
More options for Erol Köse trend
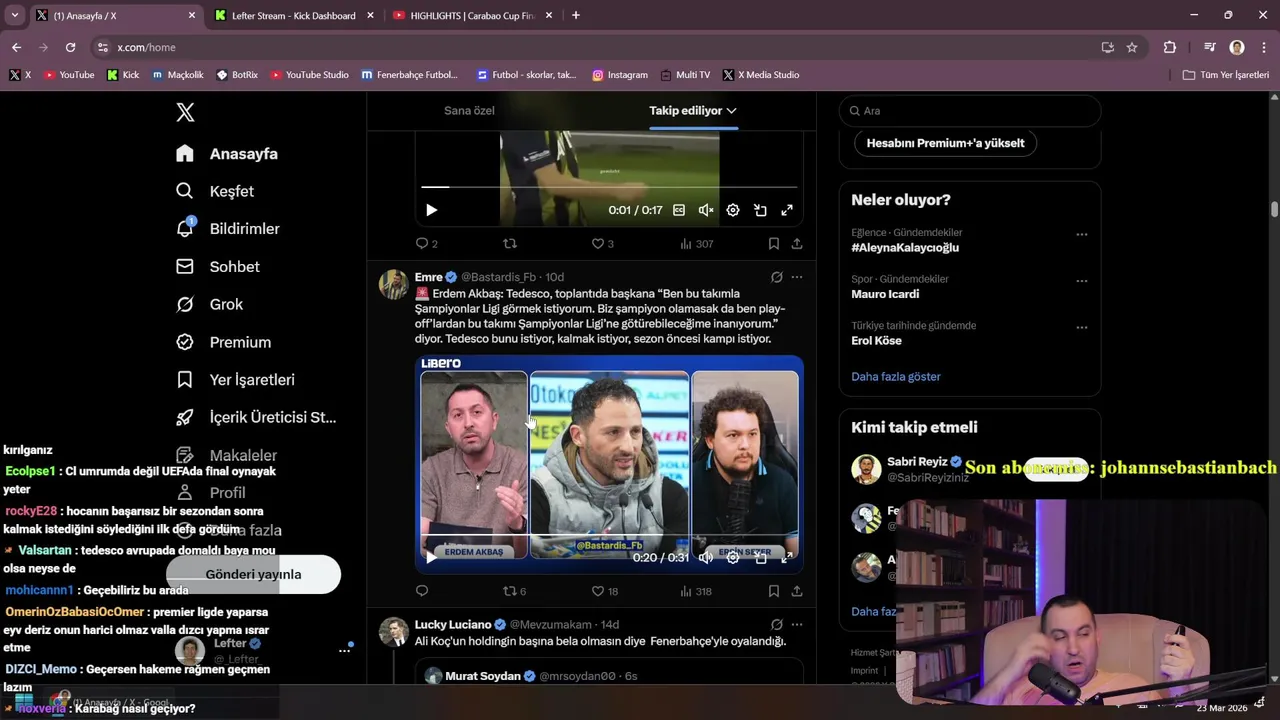point(1081,327)
